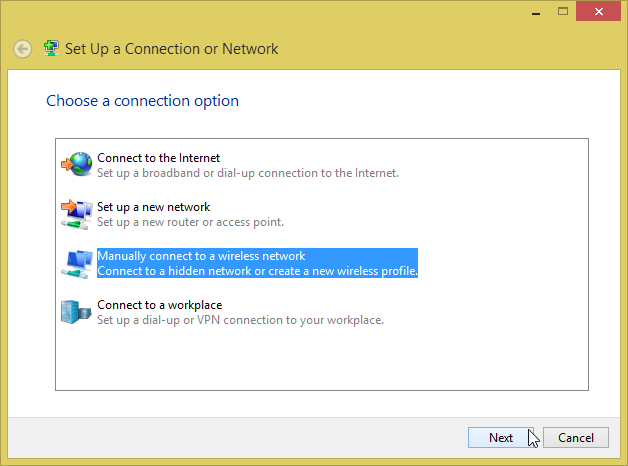Click the Connect to a workplace building icon

tap(77, 312)
